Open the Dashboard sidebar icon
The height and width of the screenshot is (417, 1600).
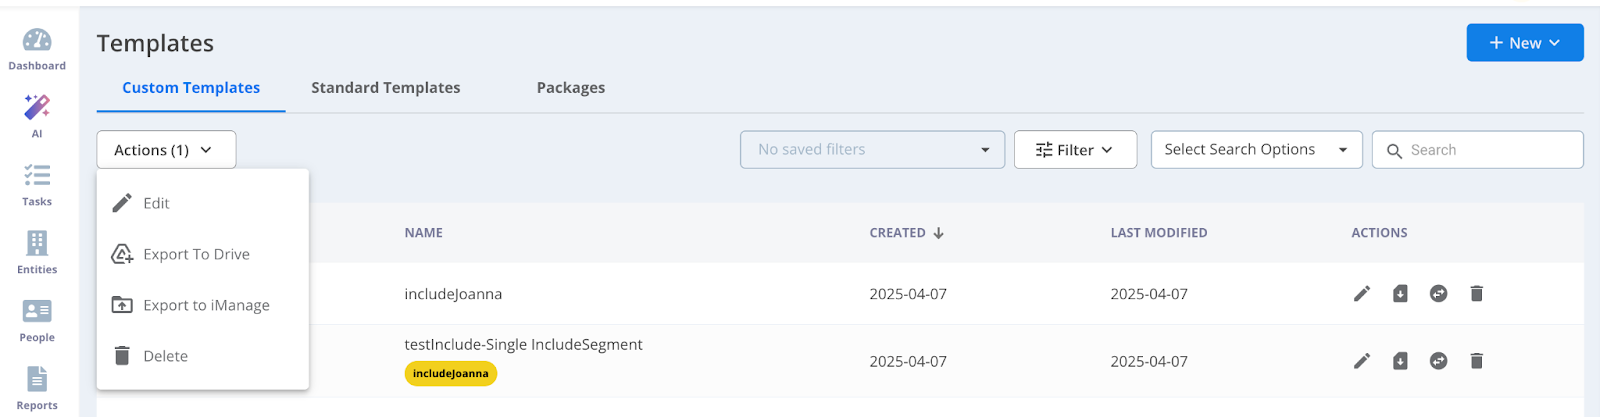[37, 40]
